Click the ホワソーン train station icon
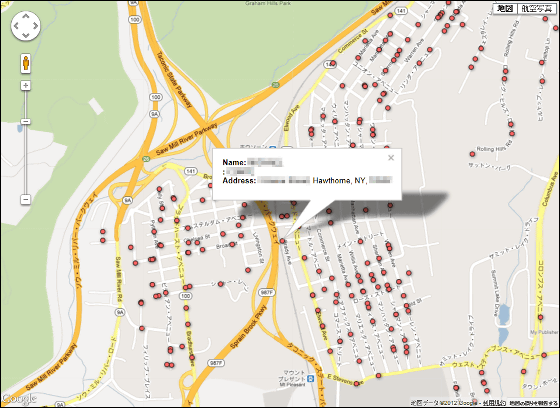 (x=273, y=148)
